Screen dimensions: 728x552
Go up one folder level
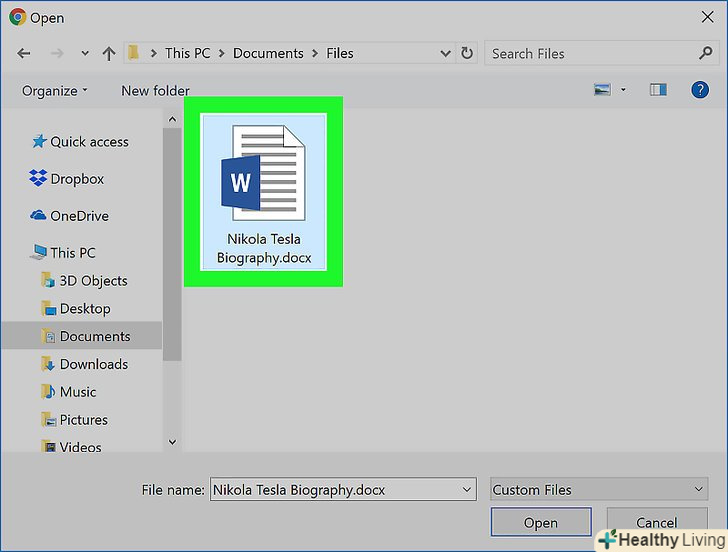109,53
